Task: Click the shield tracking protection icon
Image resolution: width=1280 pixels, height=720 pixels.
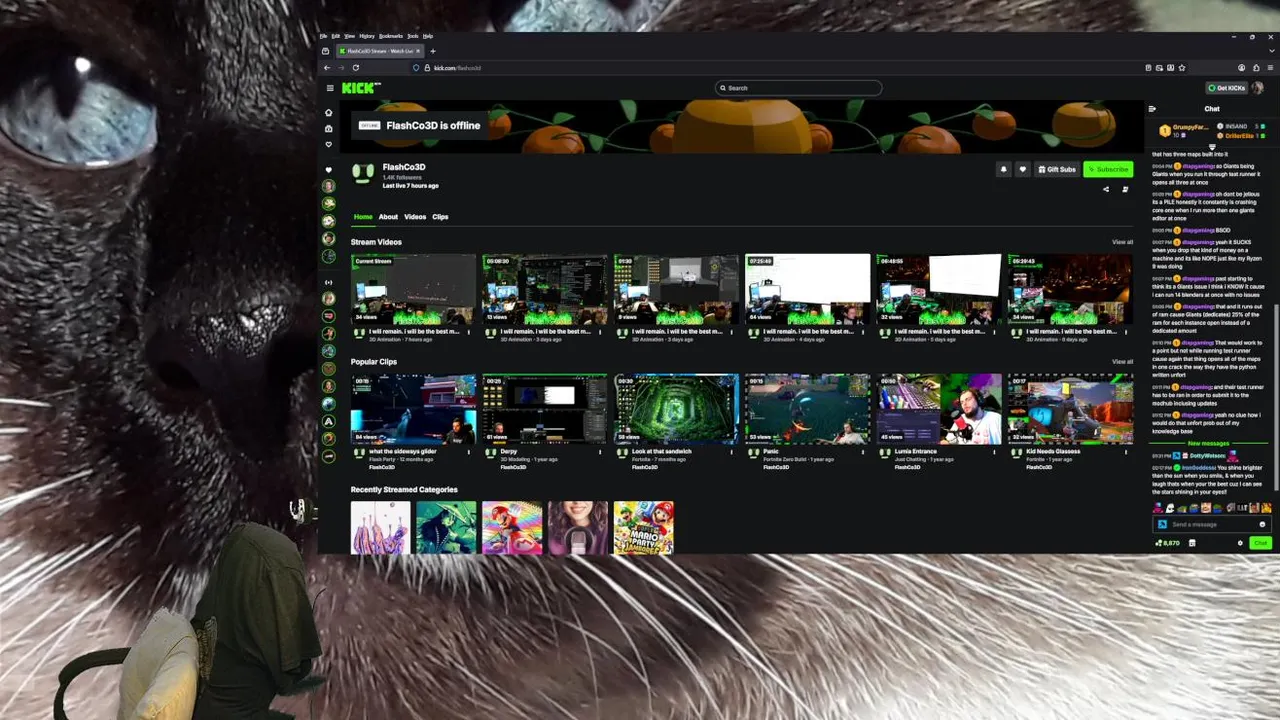Action: pyautogui.click(x=416, y=68)
